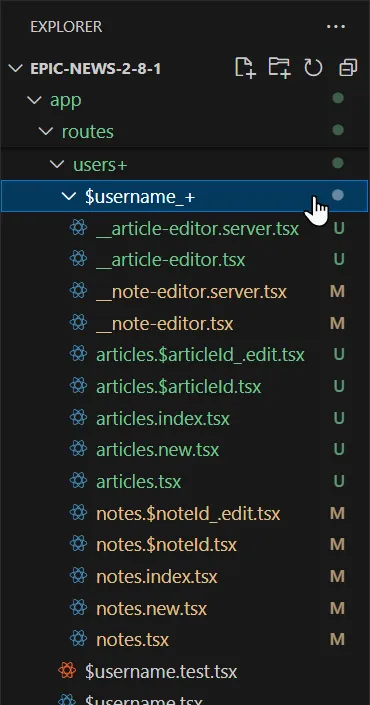This screenshot has height=705, width=370.
Task: Click the U badge on articles.tsx
Action: click(x=339, y=481)
